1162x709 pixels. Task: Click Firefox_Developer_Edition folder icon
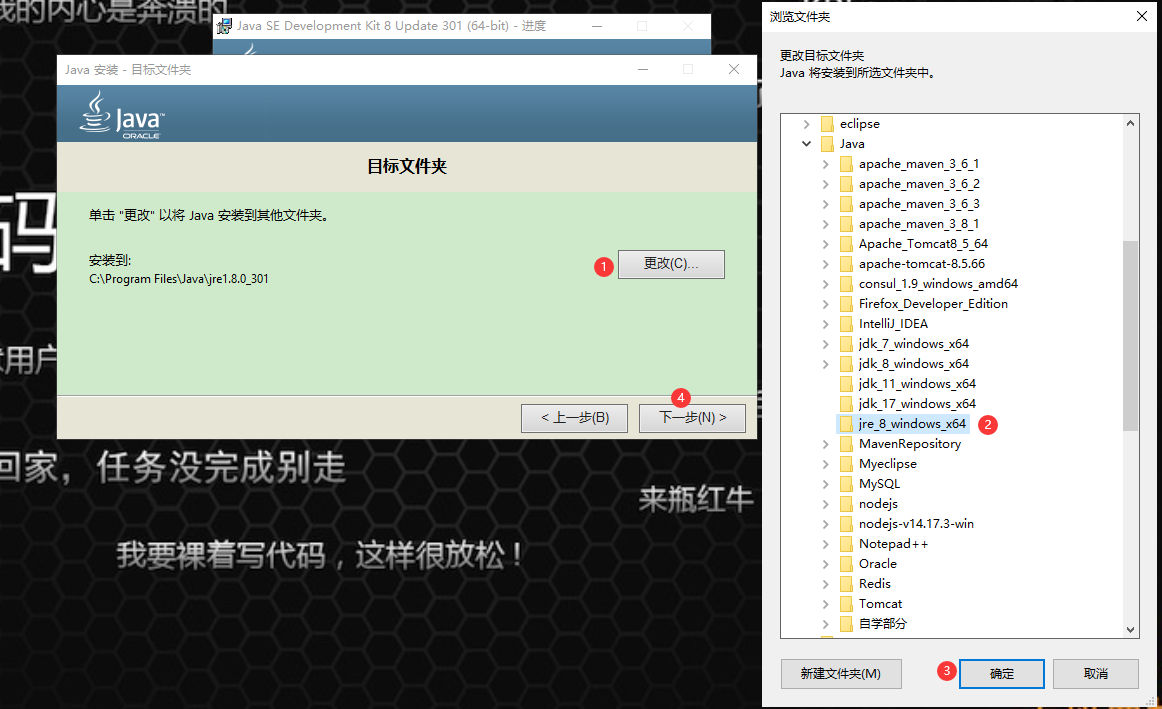[x=846, y=304]
